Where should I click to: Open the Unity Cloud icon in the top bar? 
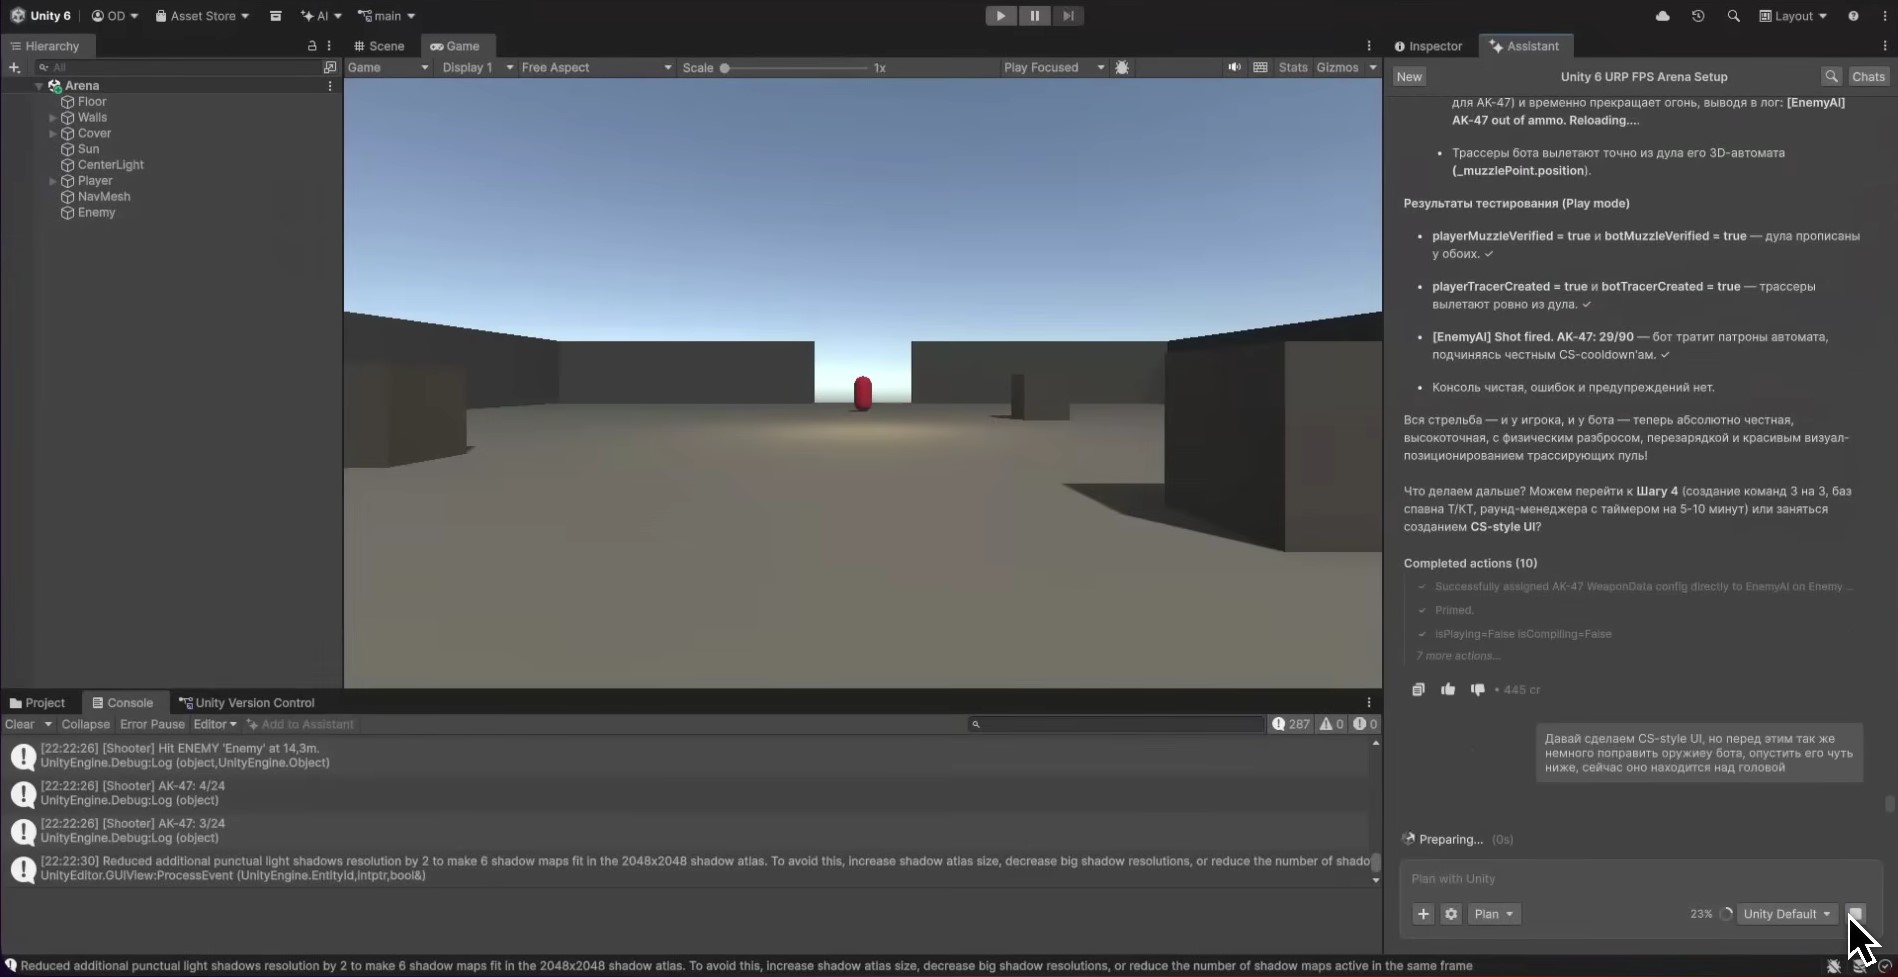pyautogui.click(x=1662, y=16)
